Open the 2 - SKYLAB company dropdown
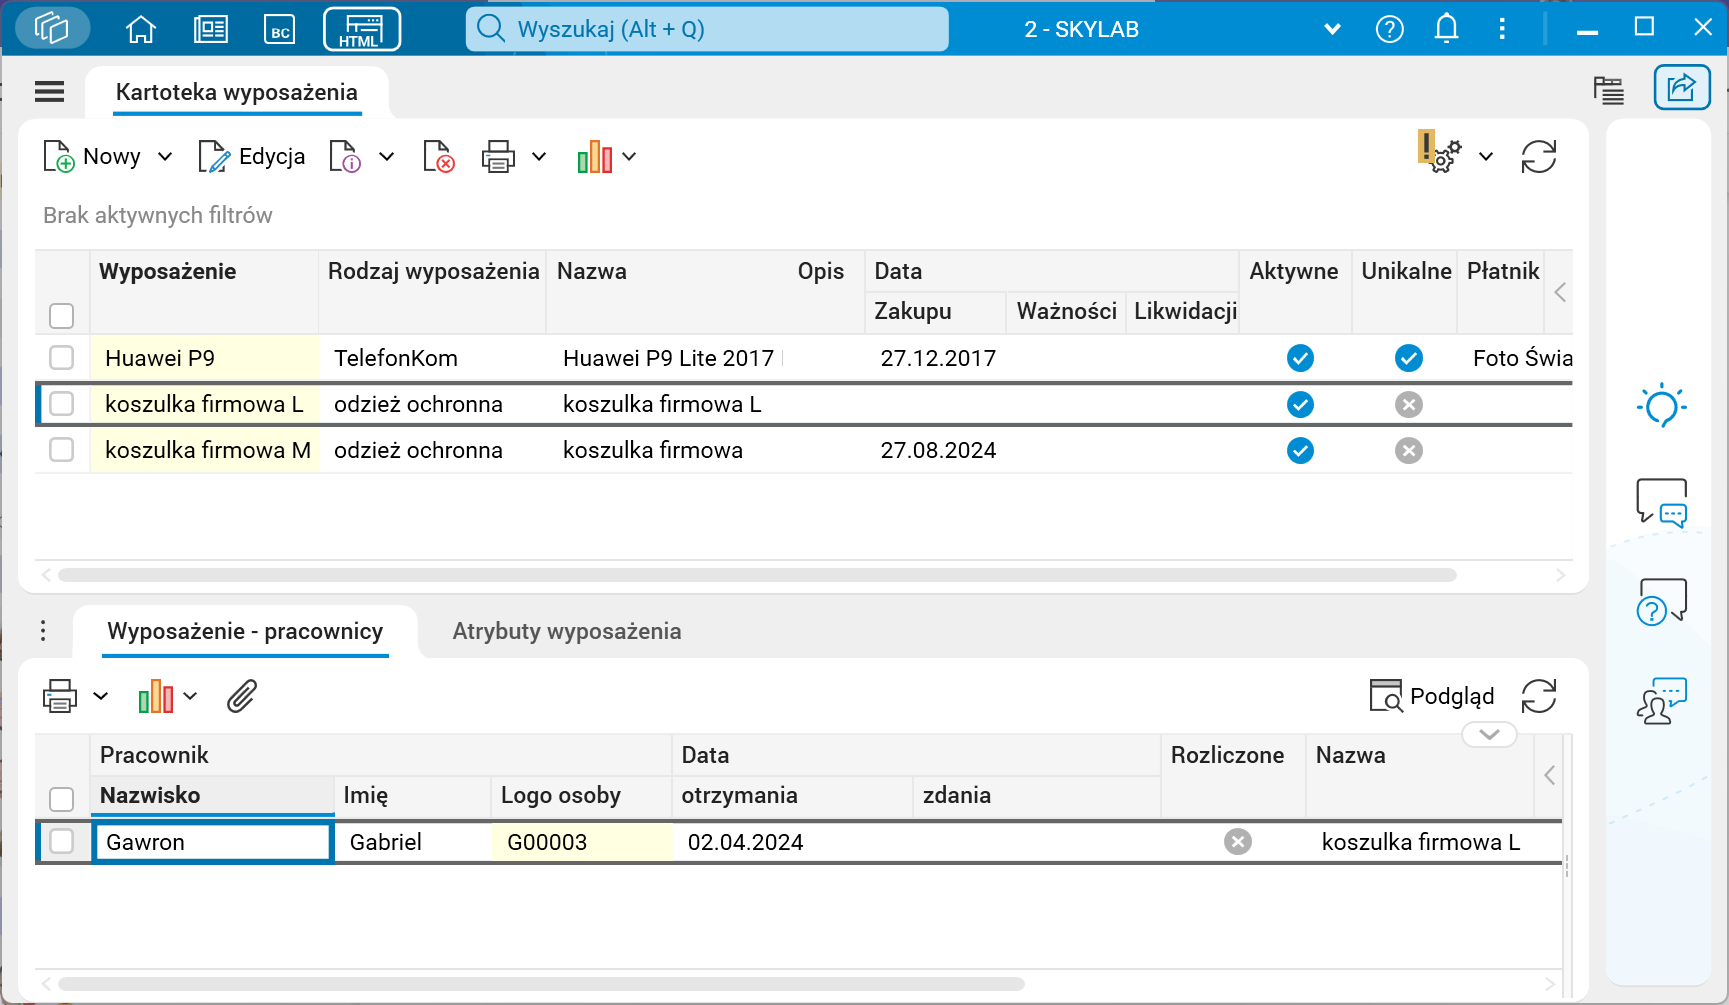The image size is (1729, 1005). 1331,29
